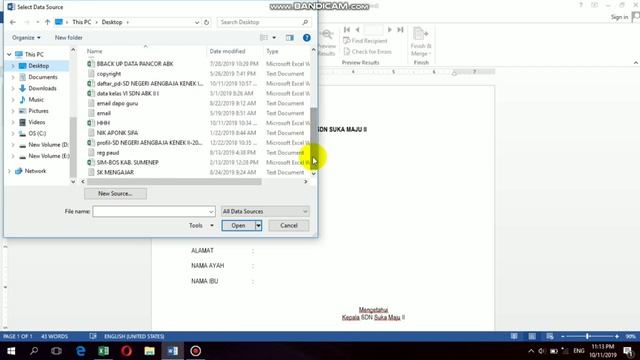
Task: Select Desktop in navigation tree
Action: point(38,66)
